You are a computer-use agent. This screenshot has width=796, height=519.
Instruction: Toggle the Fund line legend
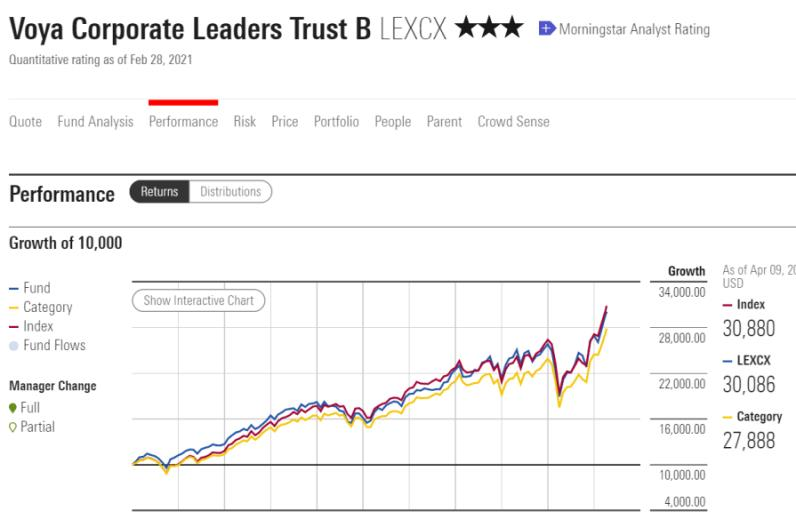coord(30,288)
